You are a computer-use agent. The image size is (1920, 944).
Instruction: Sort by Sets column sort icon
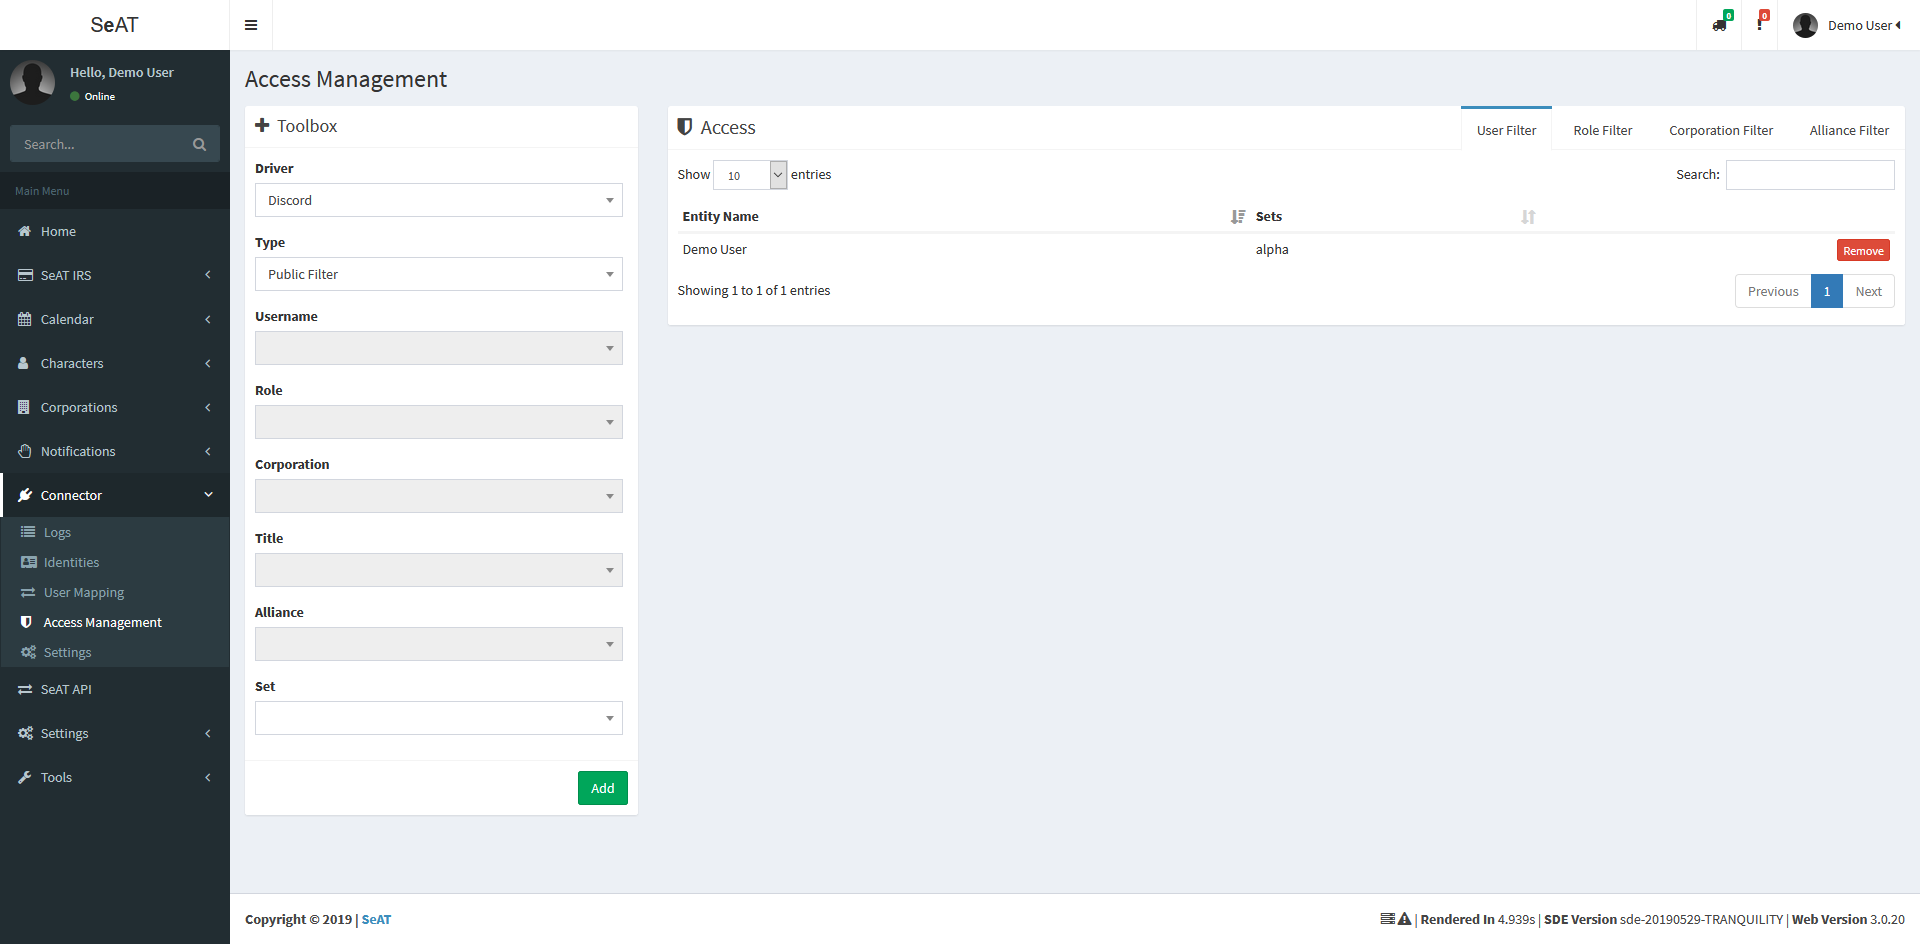(1528, 216)
